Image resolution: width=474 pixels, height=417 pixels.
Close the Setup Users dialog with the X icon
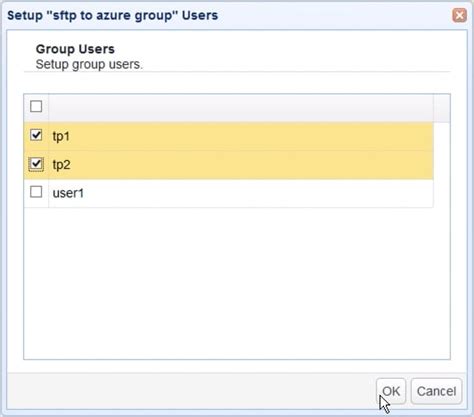point(459,15)
